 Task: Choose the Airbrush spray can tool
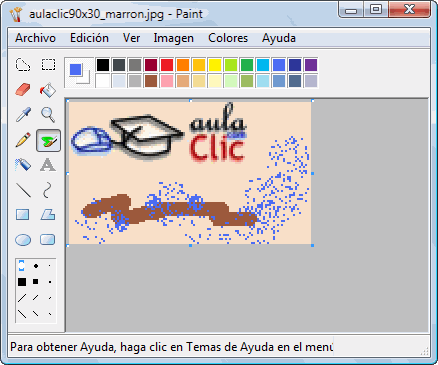tap(23, 165)
